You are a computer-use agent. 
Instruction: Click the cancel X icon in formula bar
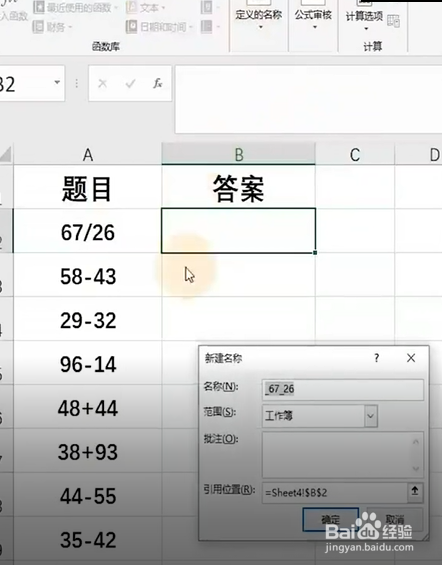click(103, 84)
